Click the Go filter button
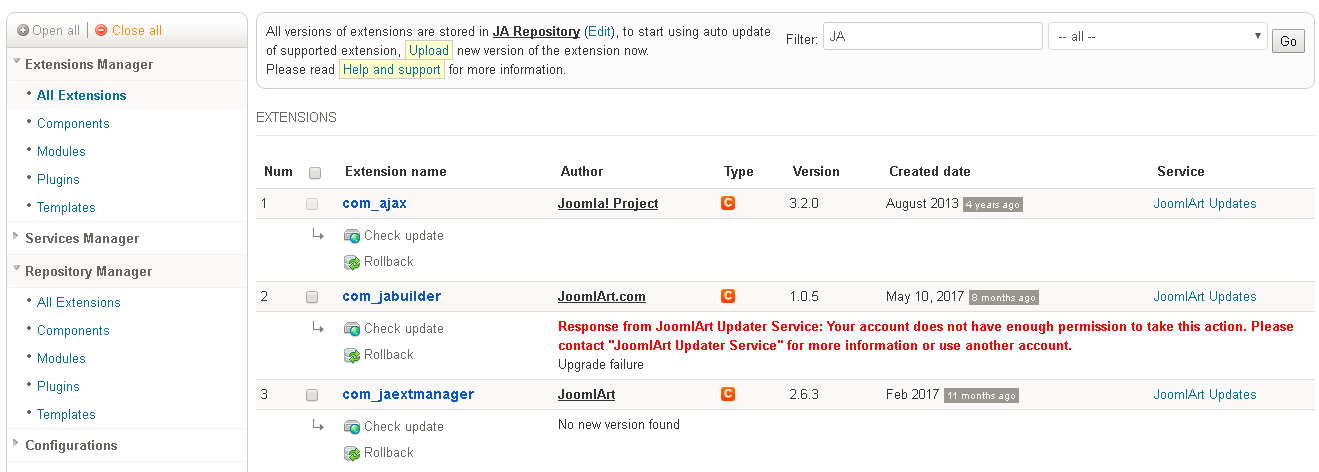Image resolution: width=1319 pixels, height=472 pixels. coord(1288,41)
